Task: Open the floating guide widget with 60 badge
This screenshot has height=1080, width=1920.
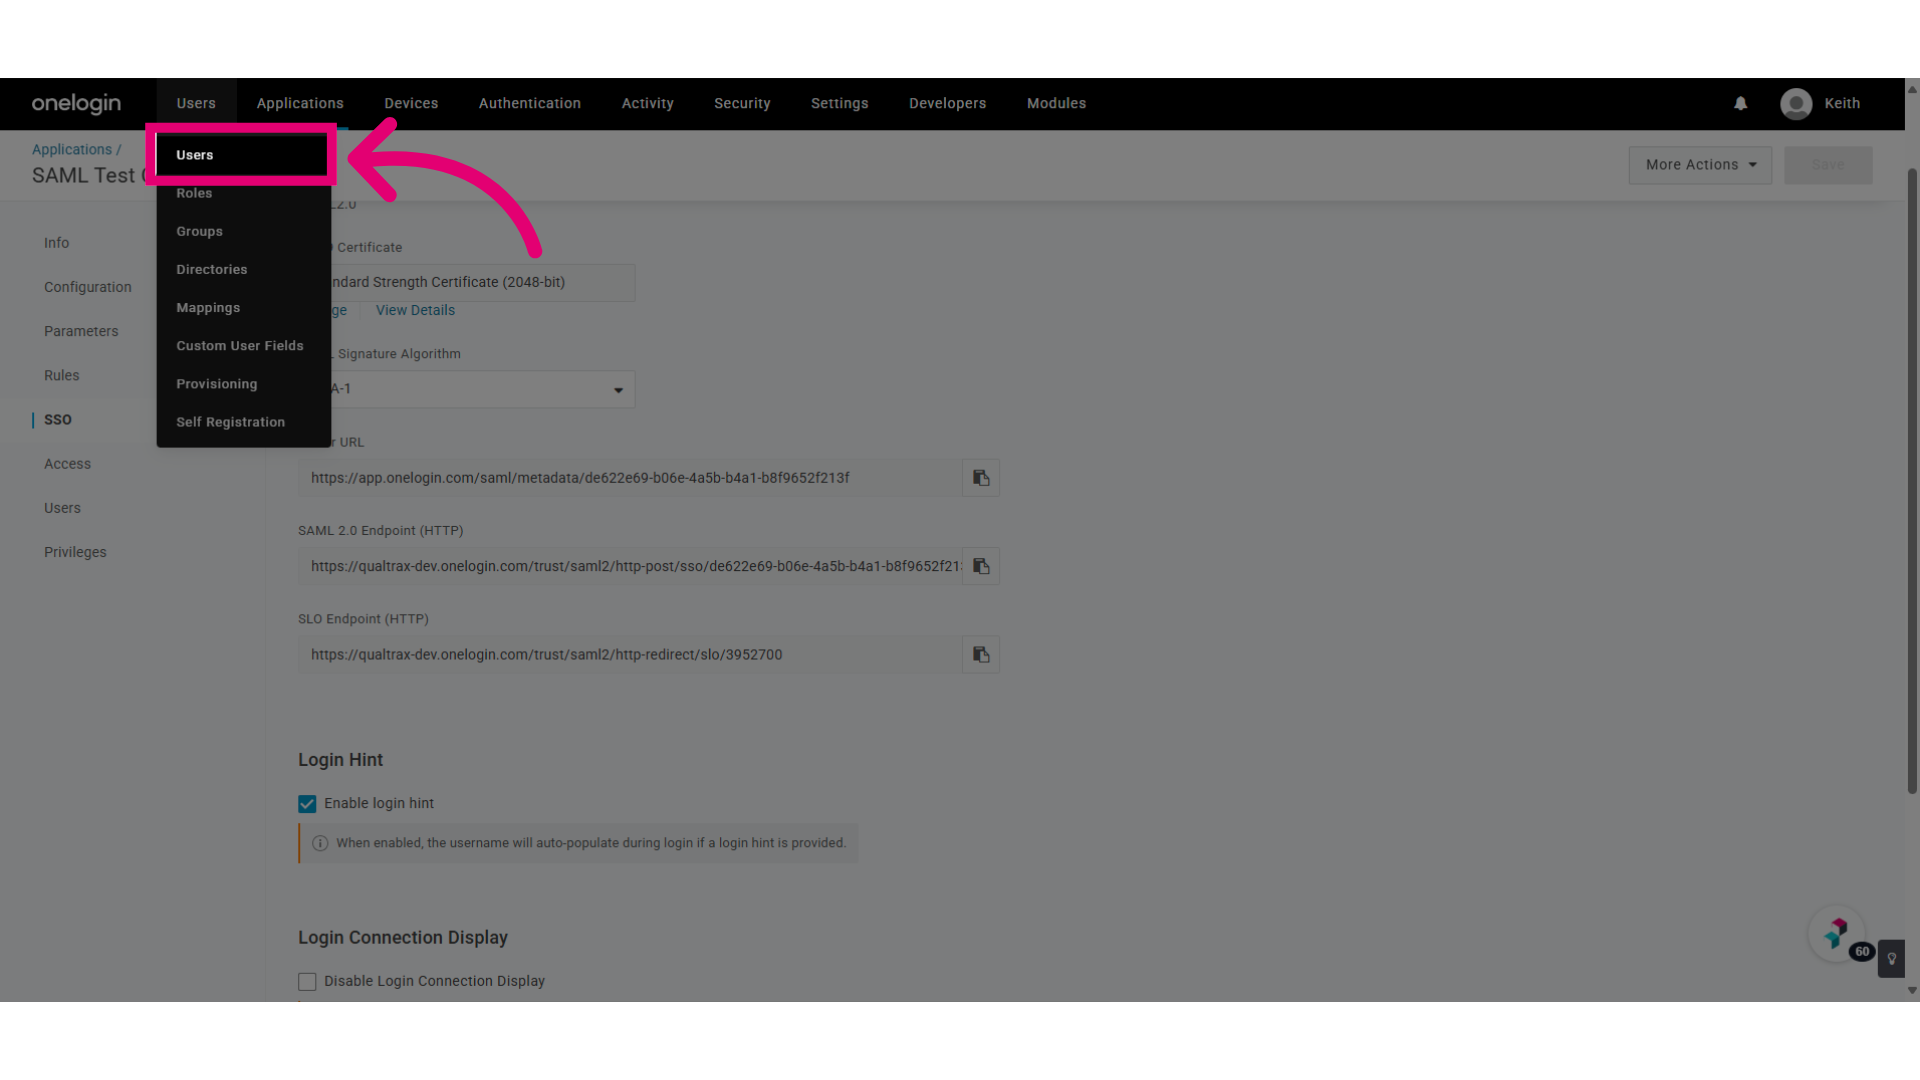Action: (x=1837, y=934)
